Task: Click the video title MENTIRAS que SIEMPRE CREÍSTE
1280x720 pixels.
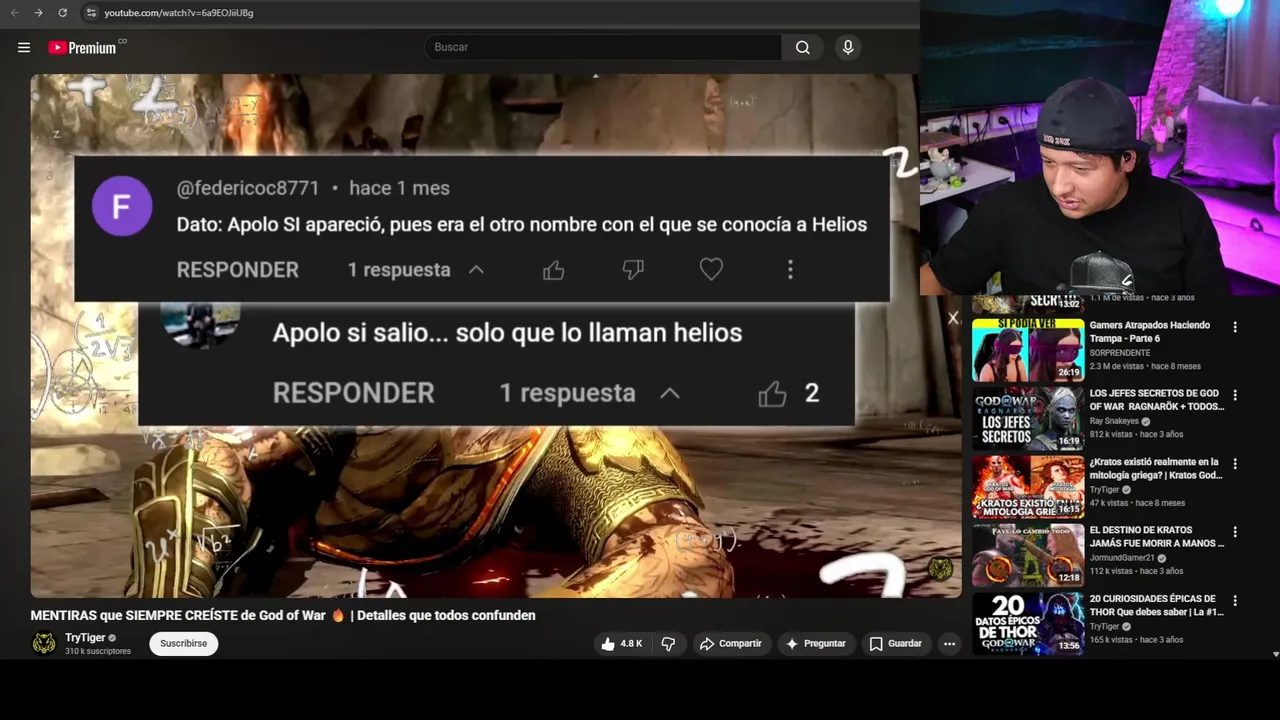Action: pyautogui.click(x=283, y=615)
